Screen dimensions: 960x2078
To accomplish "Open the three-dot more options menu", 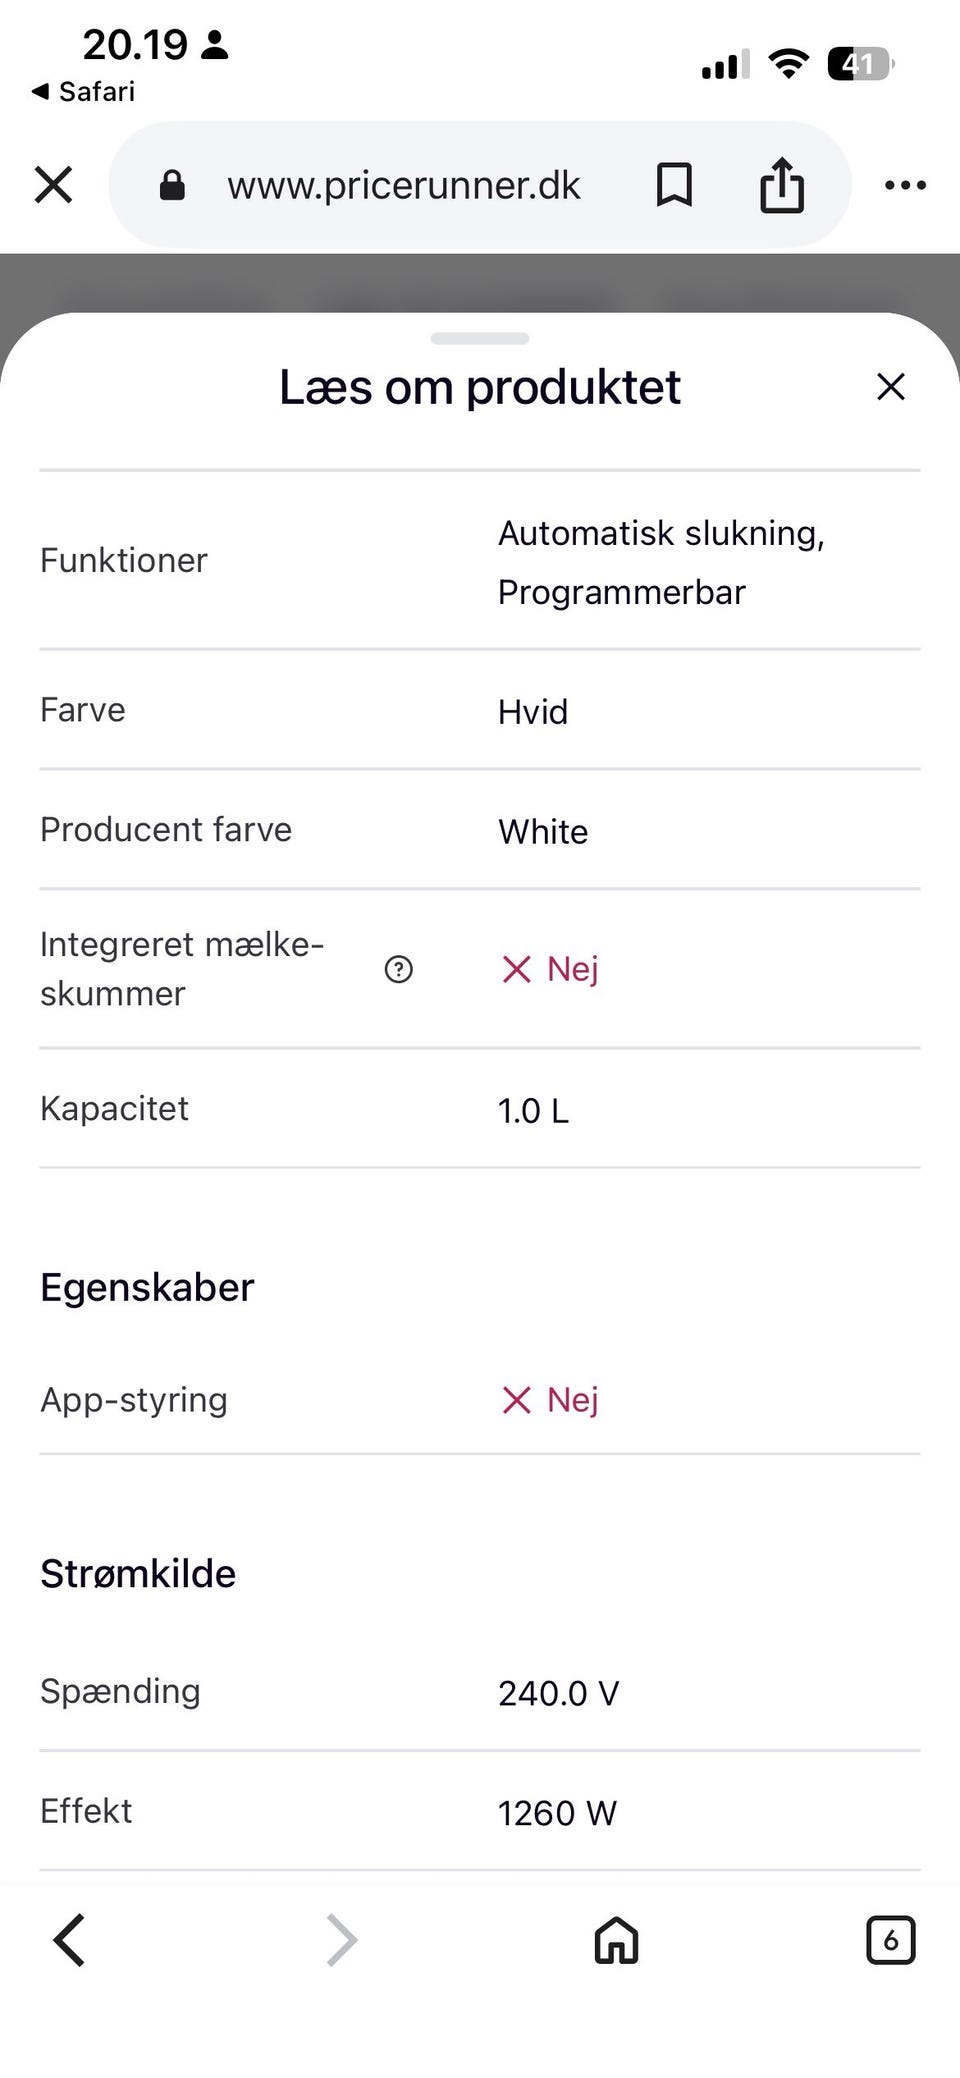I will click(x=905, y=185).
